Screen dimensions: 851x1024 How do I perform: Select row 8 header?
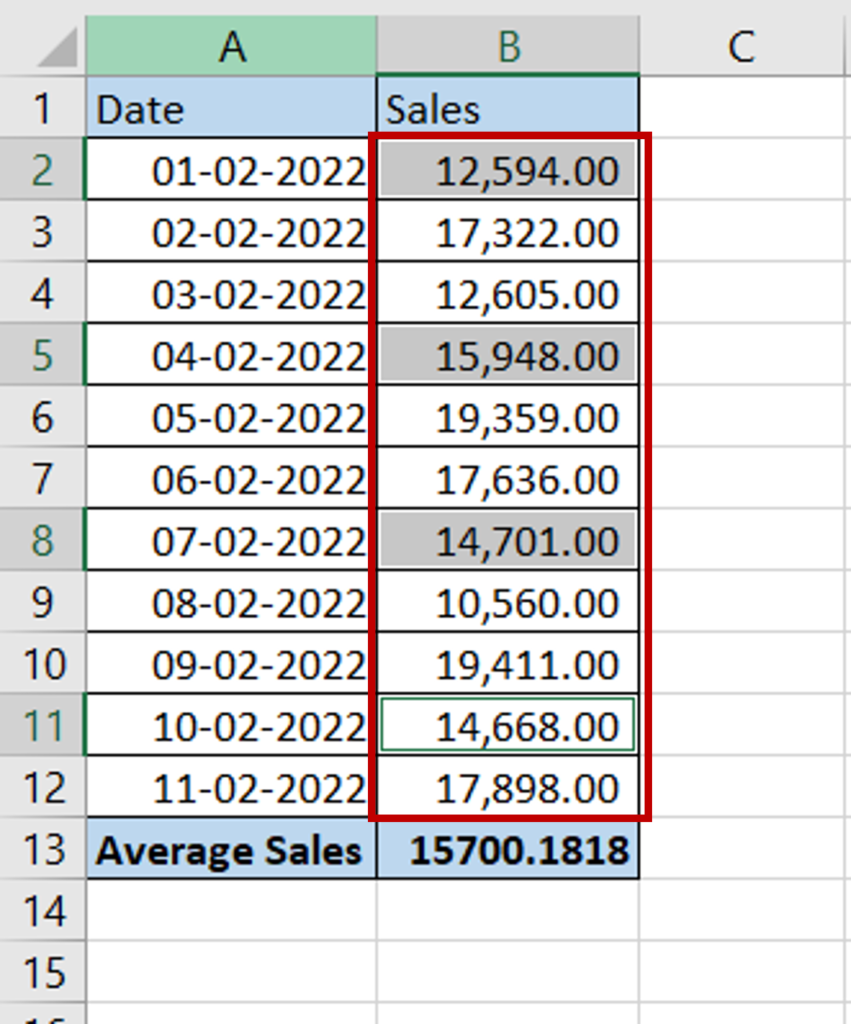pyautogui.click(x=42, y=540)
